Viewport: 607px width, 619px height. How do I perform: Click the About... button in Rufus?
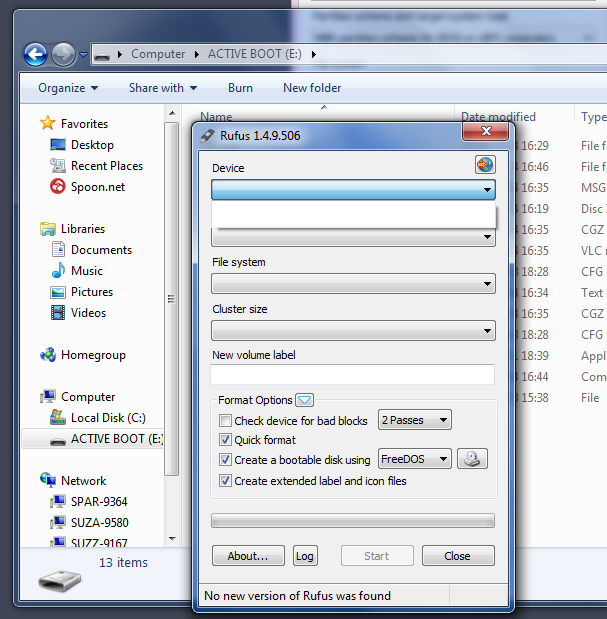[x=248, y=556]
